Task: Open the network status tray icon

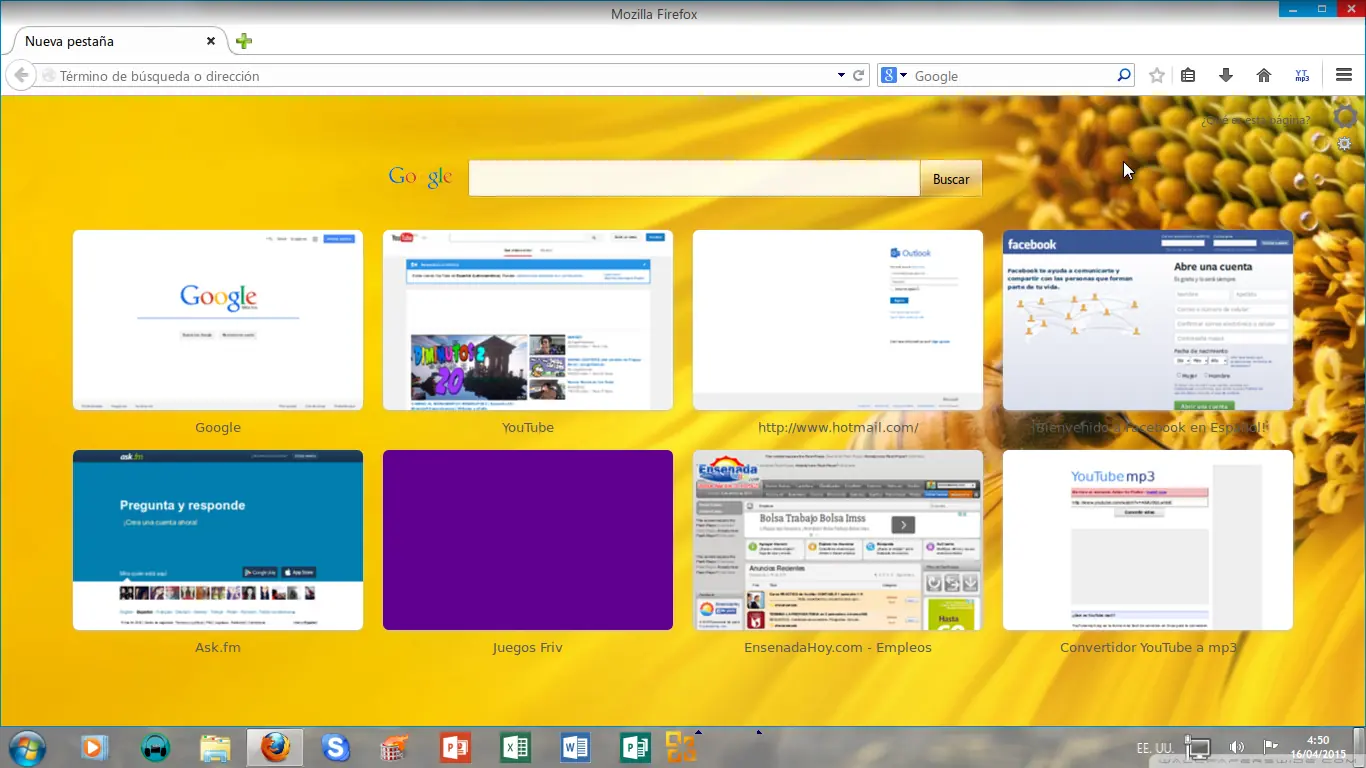Action: tap(1198, 748)
